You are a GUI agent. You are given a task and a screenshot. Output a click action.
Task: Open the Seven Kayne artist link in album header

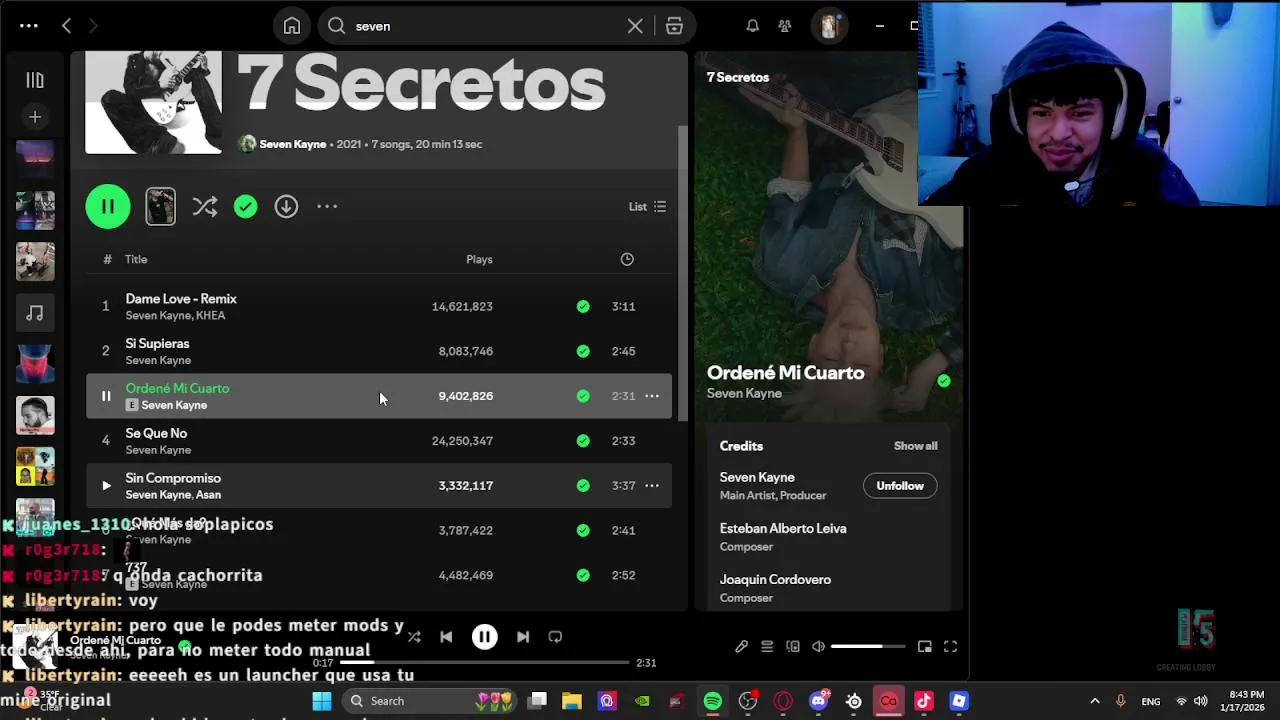[x=292, y=144]
